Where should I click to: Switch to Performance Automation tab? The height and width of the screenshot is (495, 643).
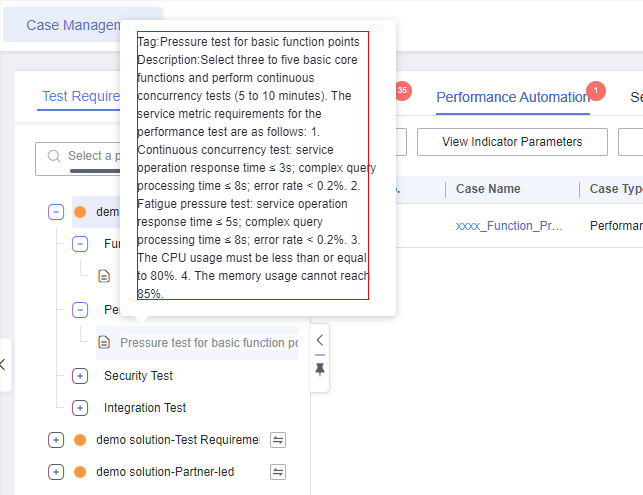point(513,97)
